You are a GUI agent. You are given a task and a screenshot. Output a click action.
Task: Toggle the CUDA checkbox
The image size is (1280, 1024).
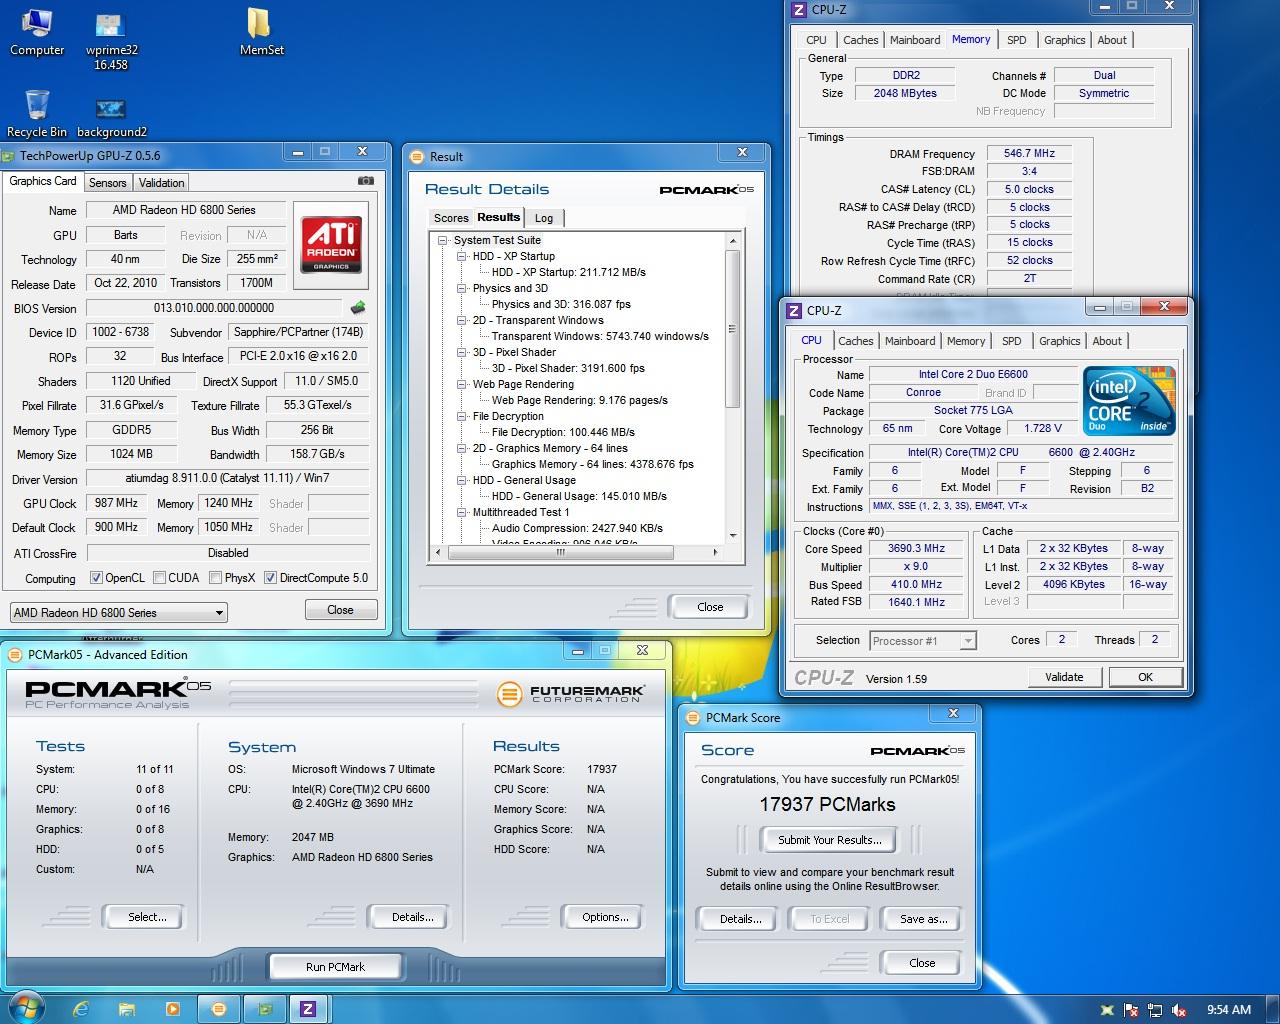tap(159, 577)
